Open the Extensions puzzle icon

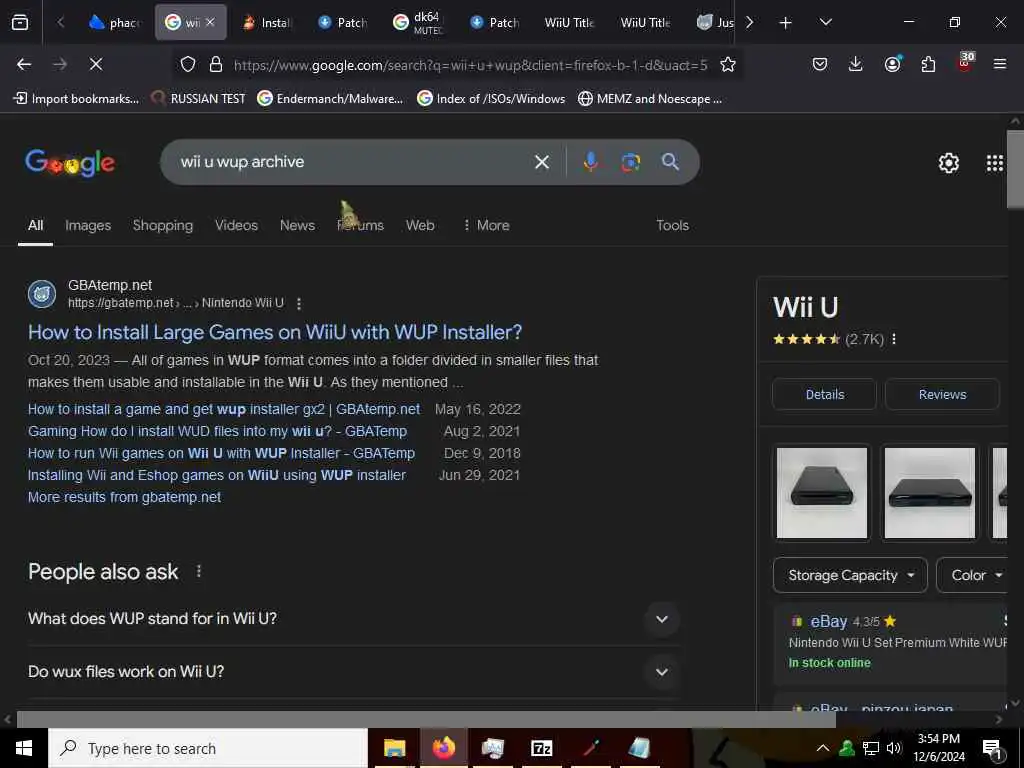point(928,64)
